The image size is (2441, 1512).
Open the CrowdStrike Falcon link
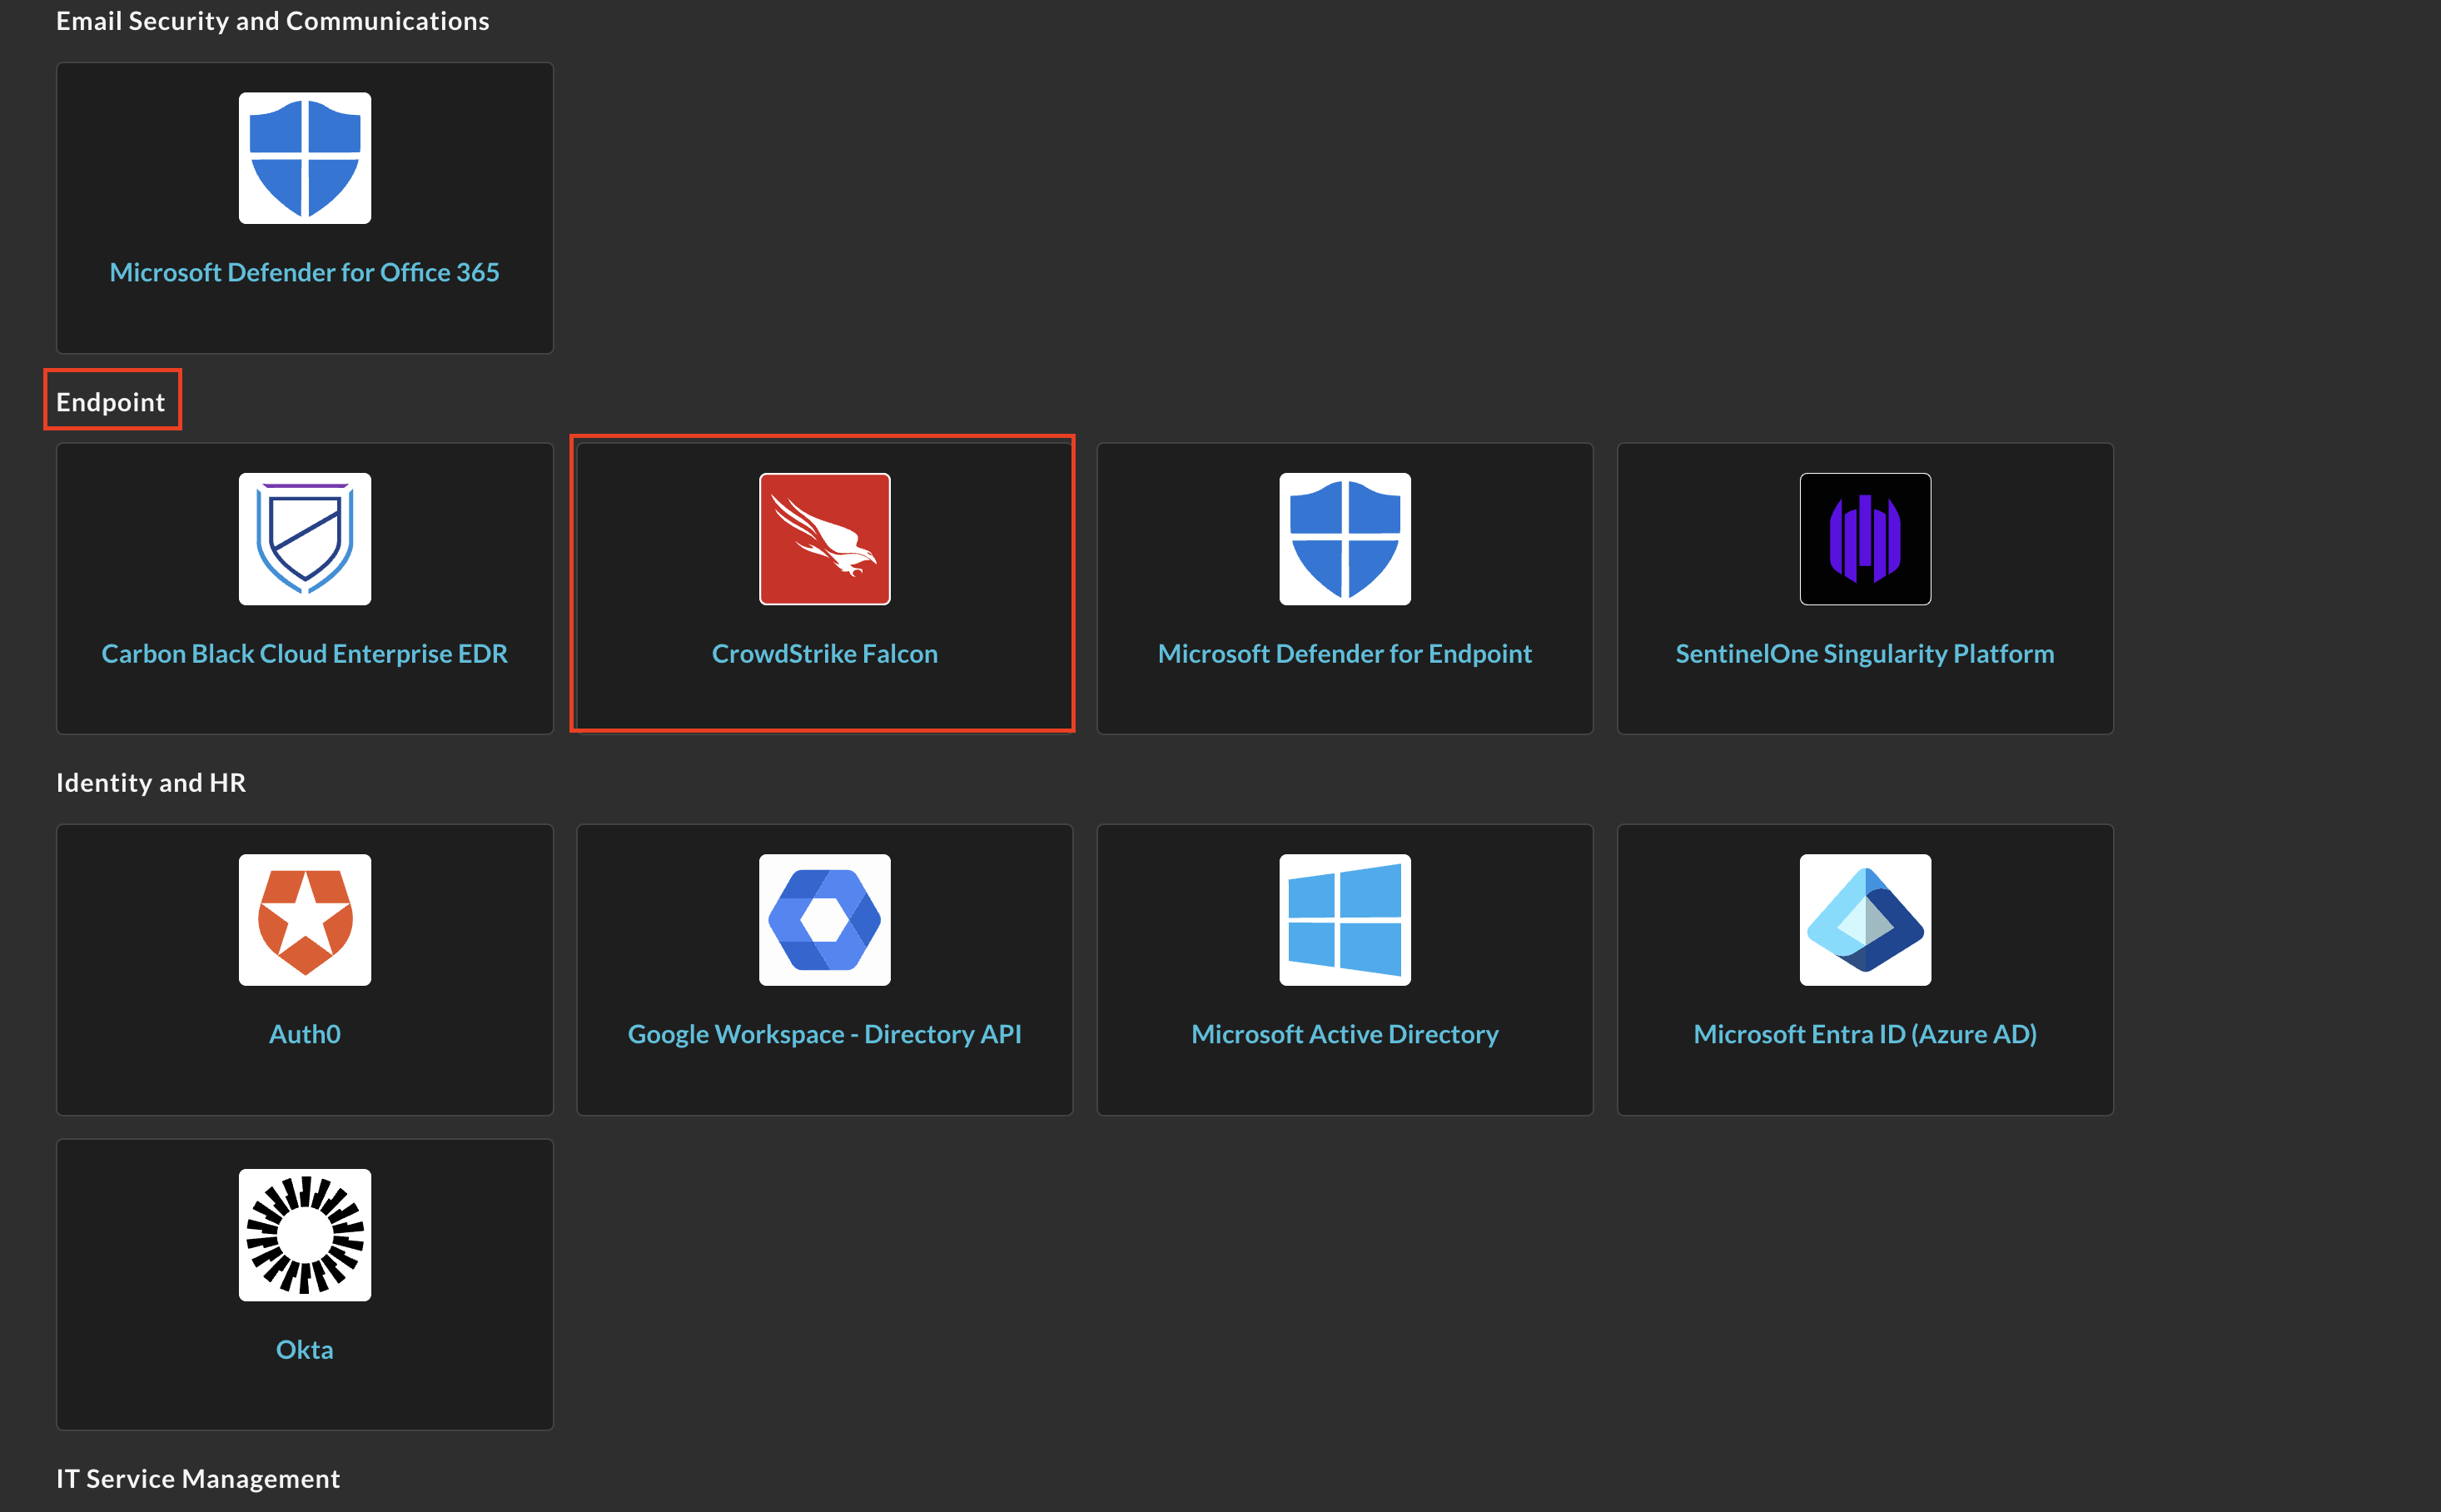click(825, 654)
